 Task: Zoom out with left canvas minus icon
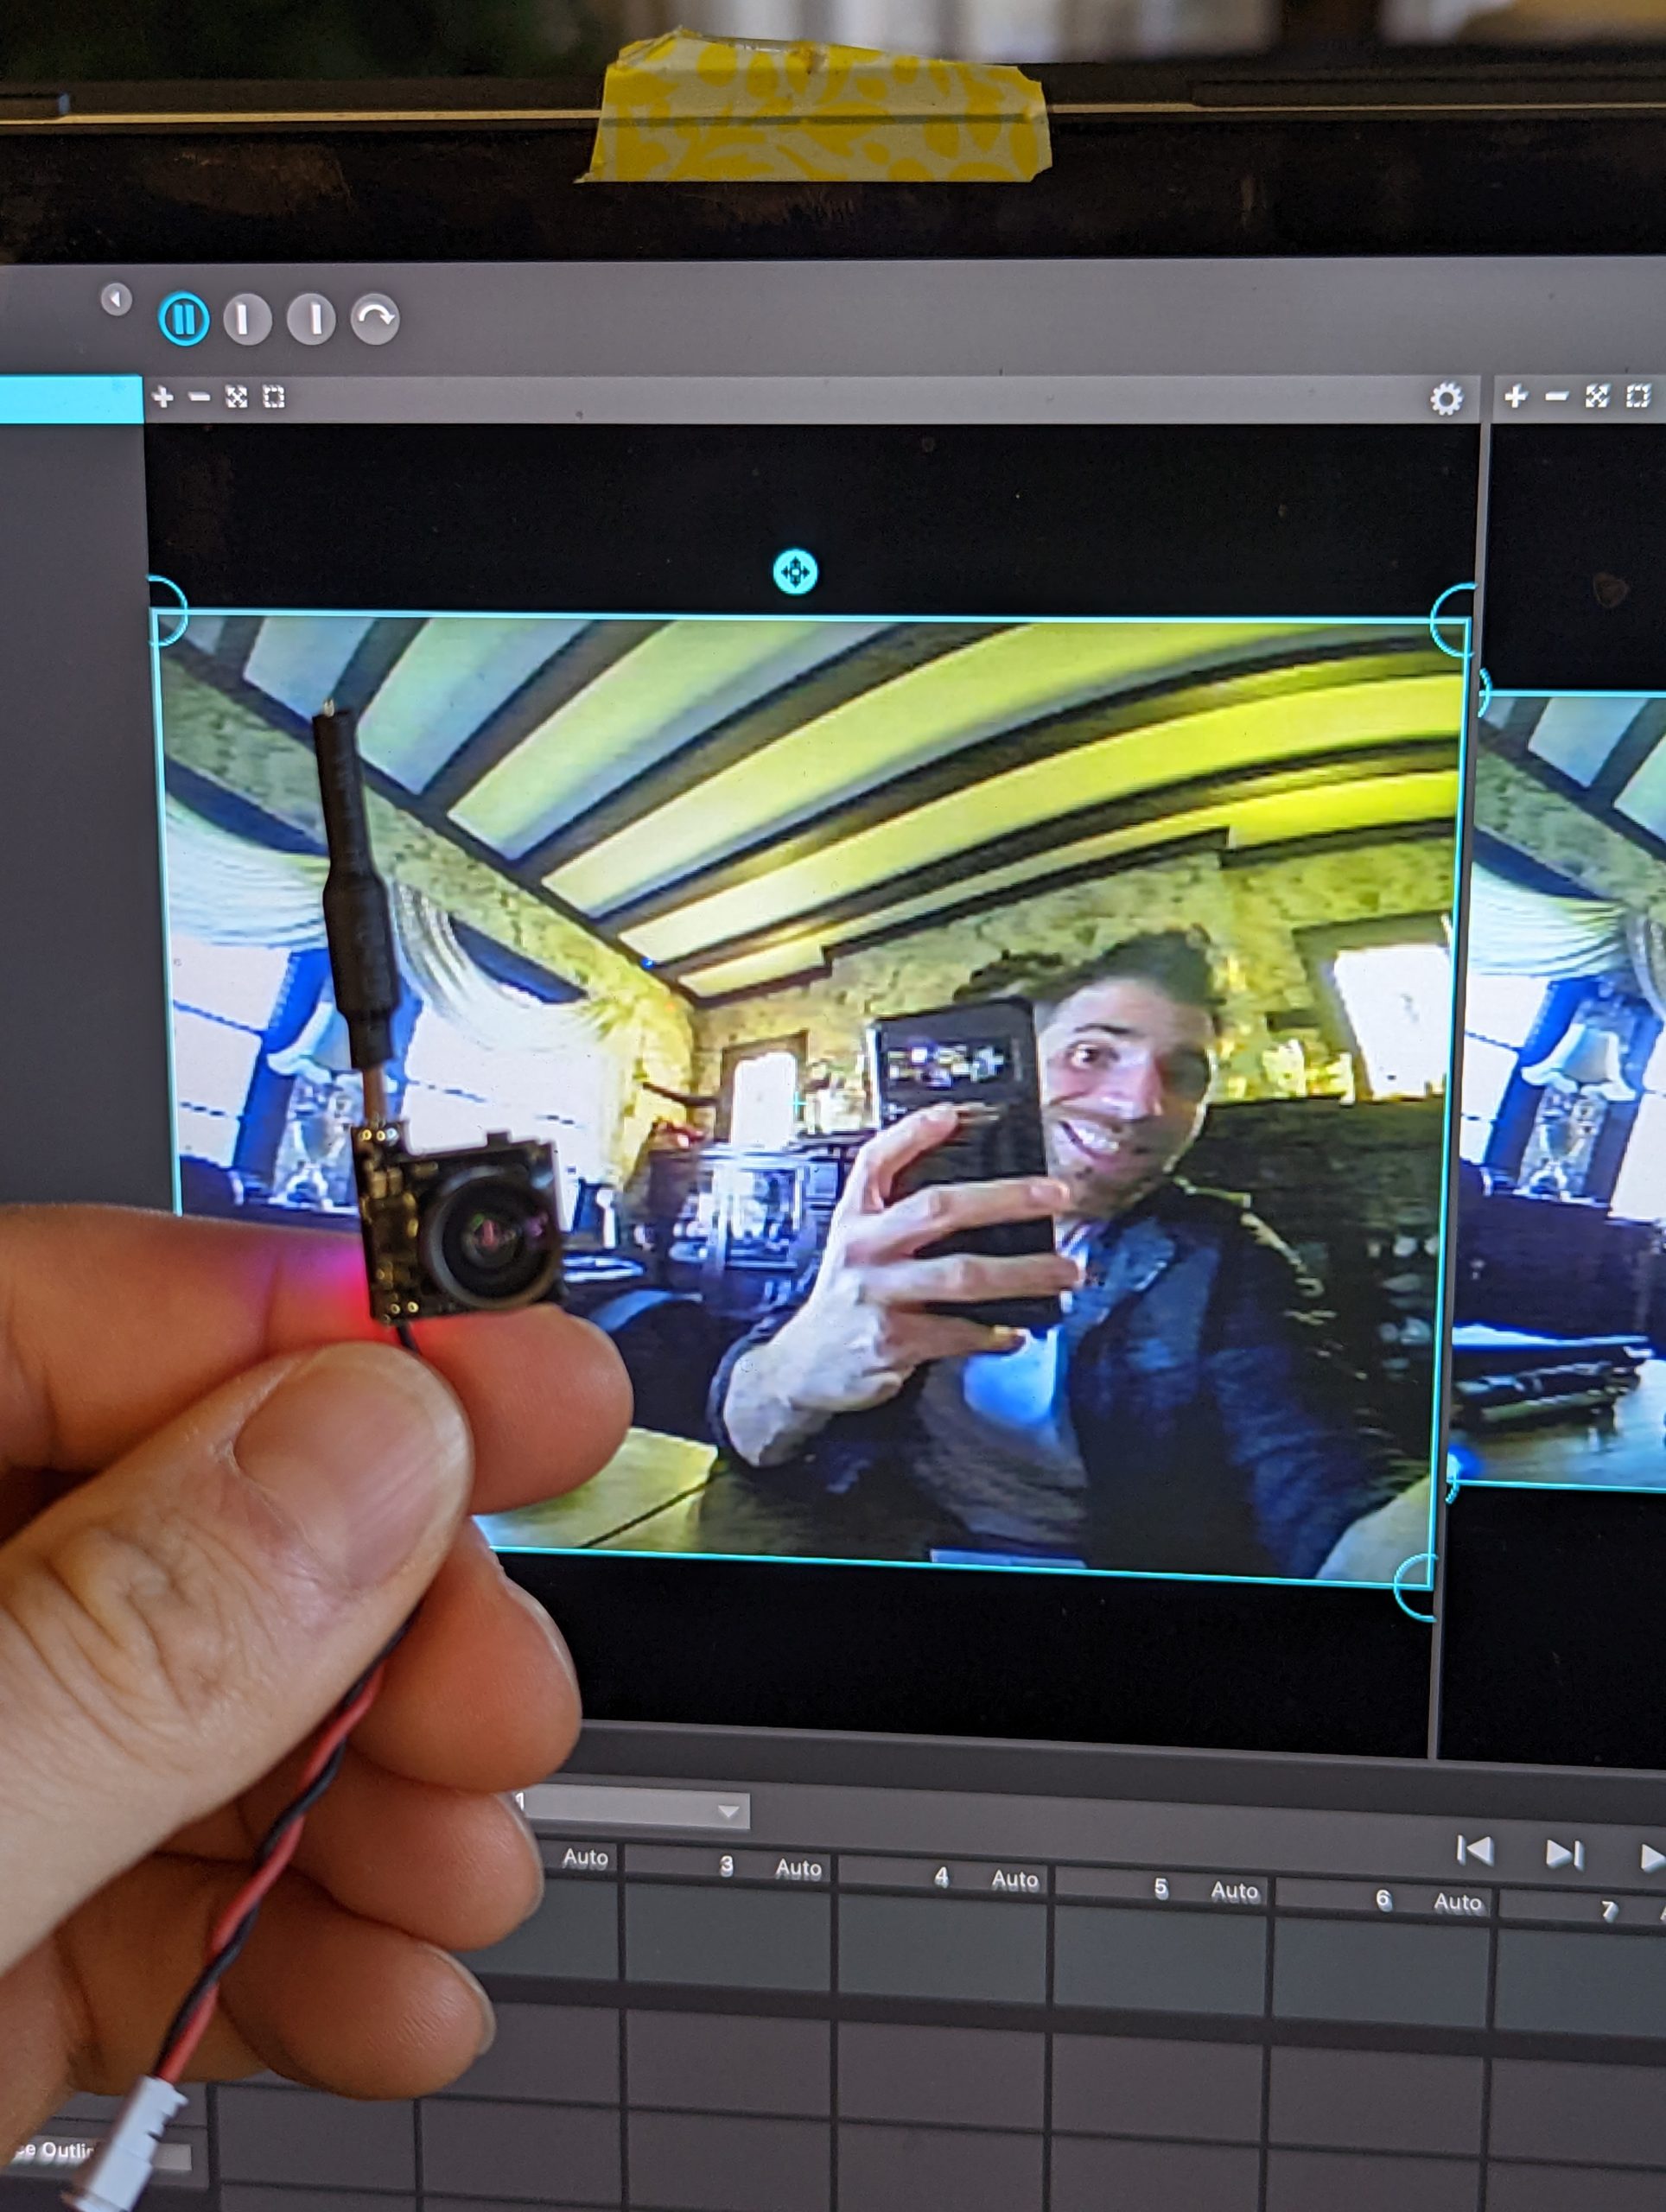coord(199,398)
